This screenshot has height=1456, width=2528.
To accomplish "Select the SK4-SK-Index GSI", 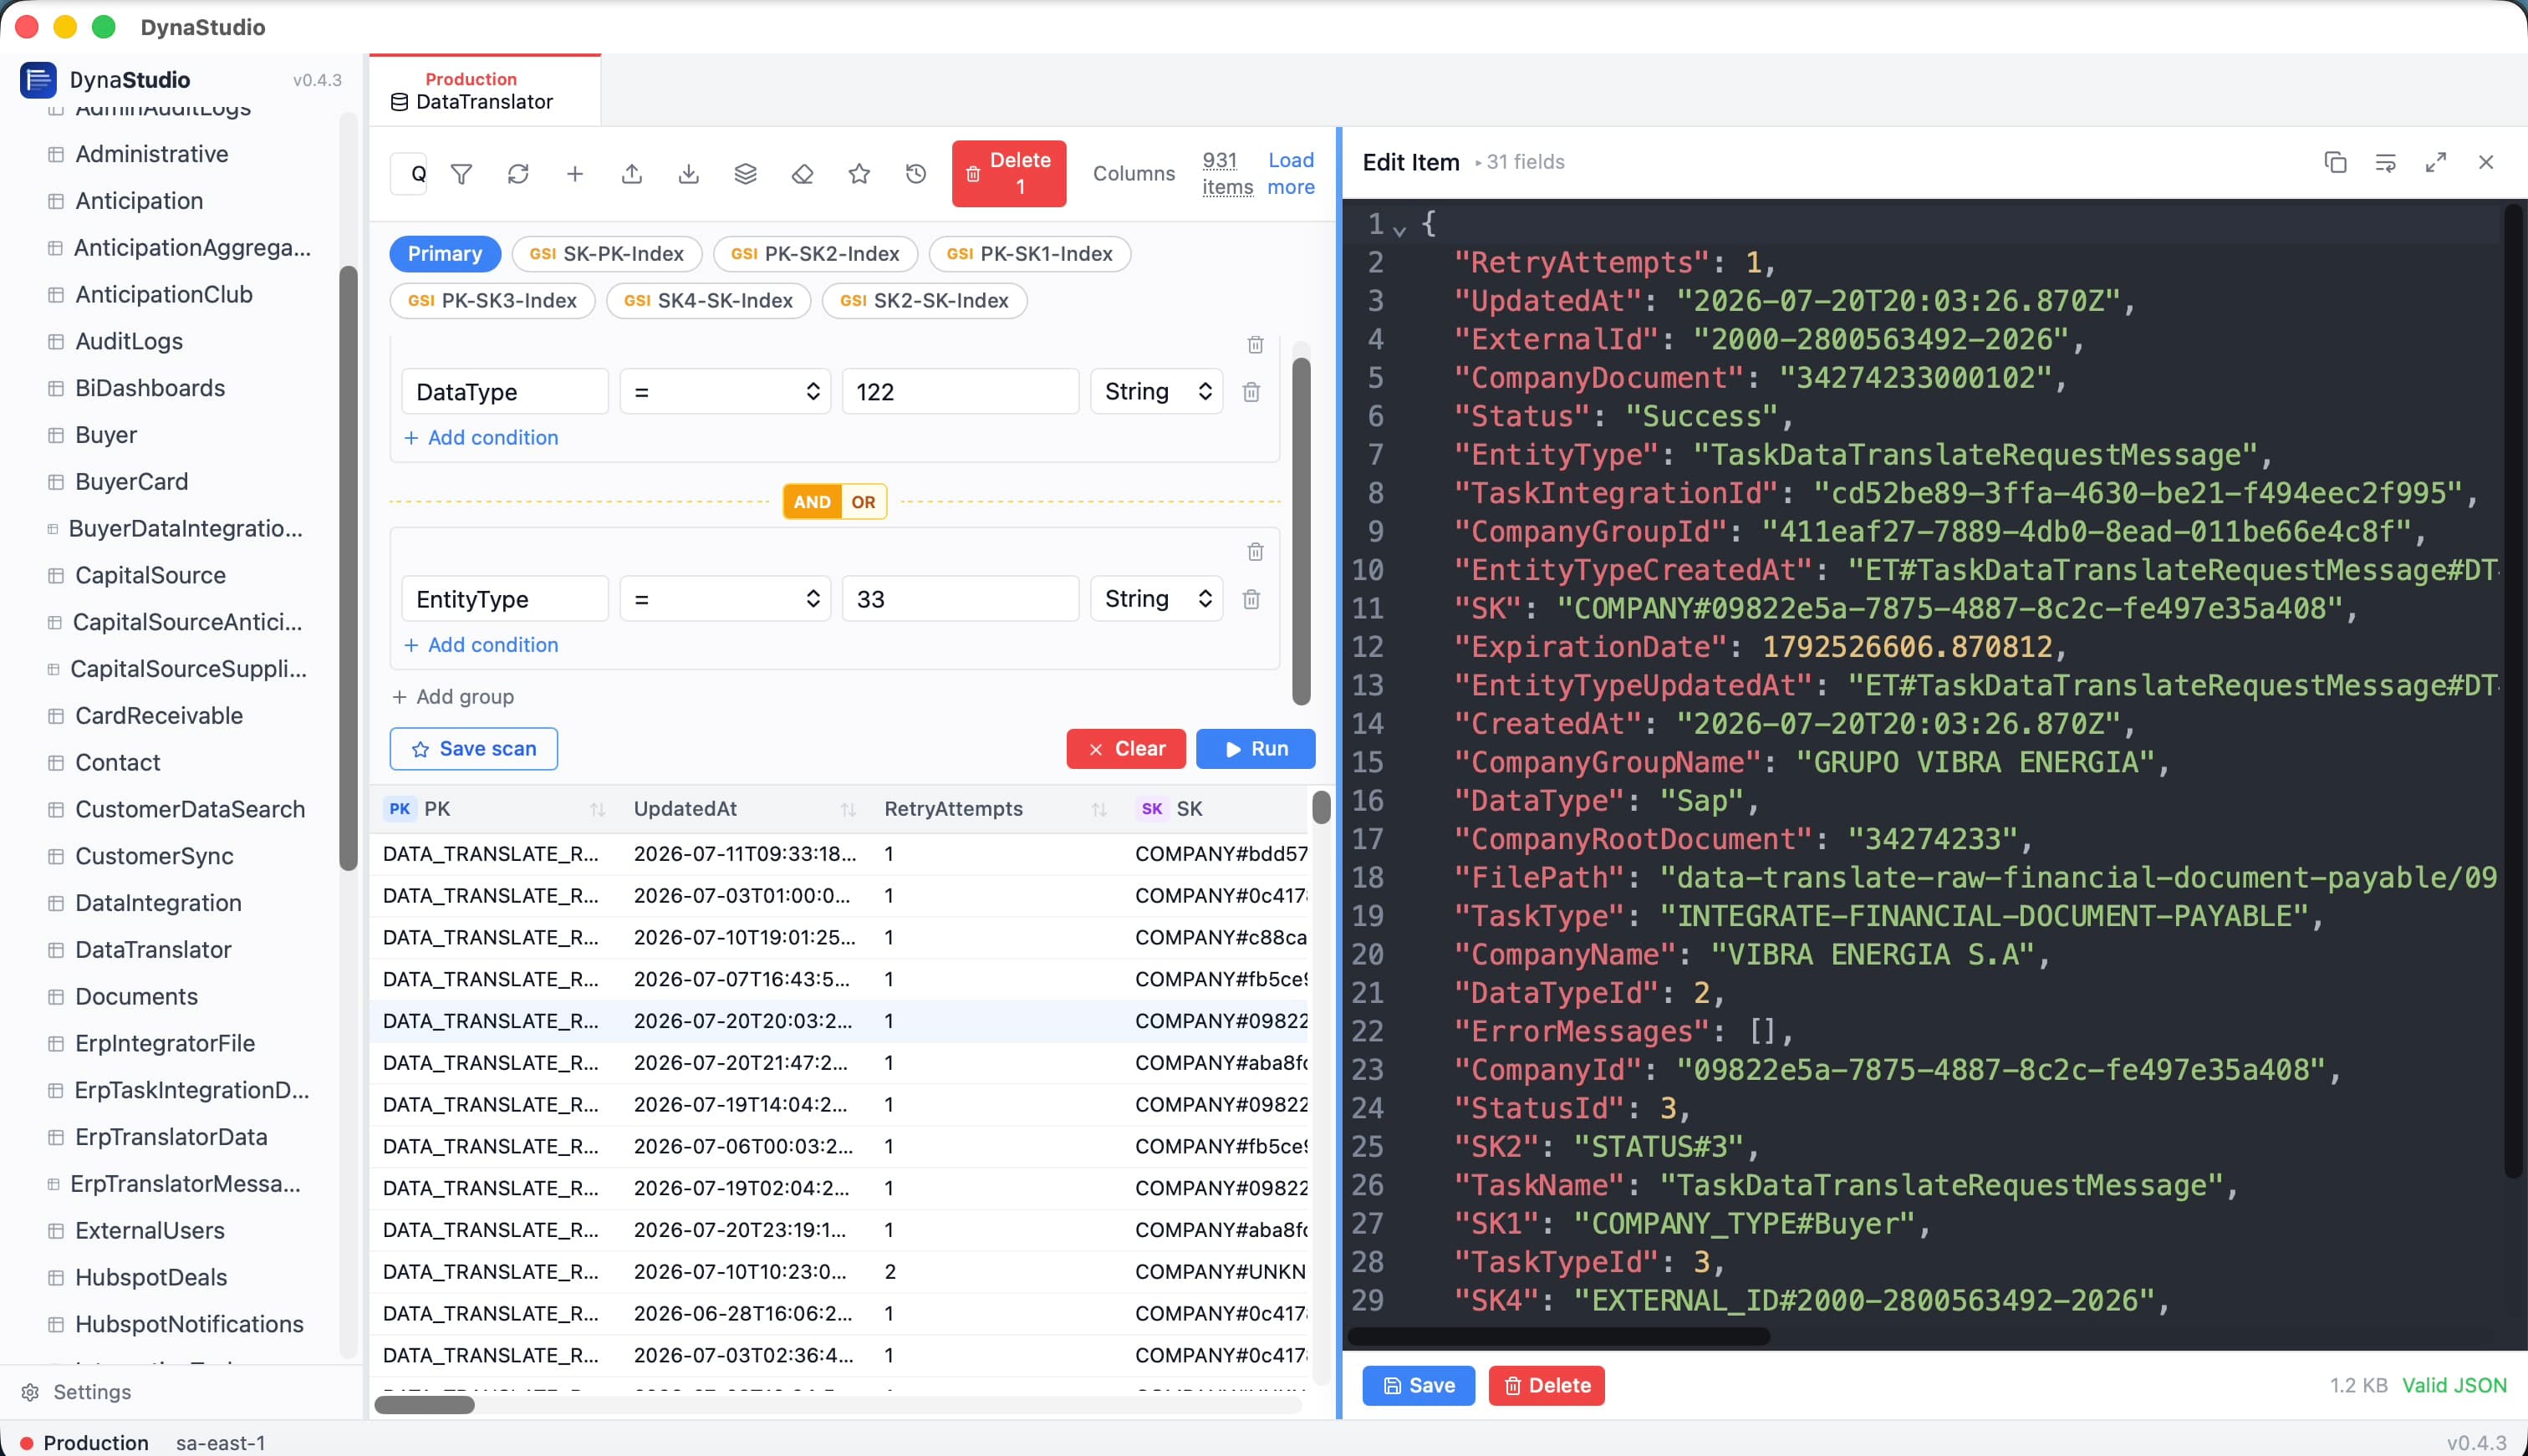I will tap(708, 301).
